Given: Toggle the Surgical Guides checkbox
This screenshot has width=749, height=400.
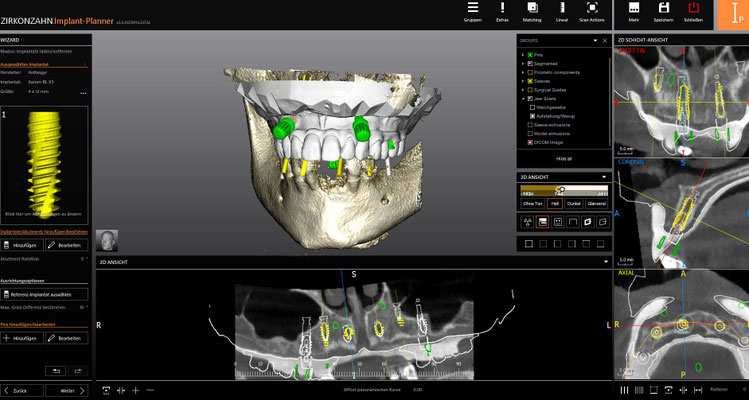Looking at the screenshot, I should tap(530, 90).
